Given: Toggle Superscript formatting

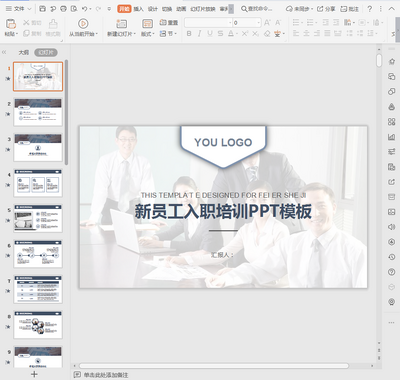Looking at the screenshot, I should pos(245,34).
